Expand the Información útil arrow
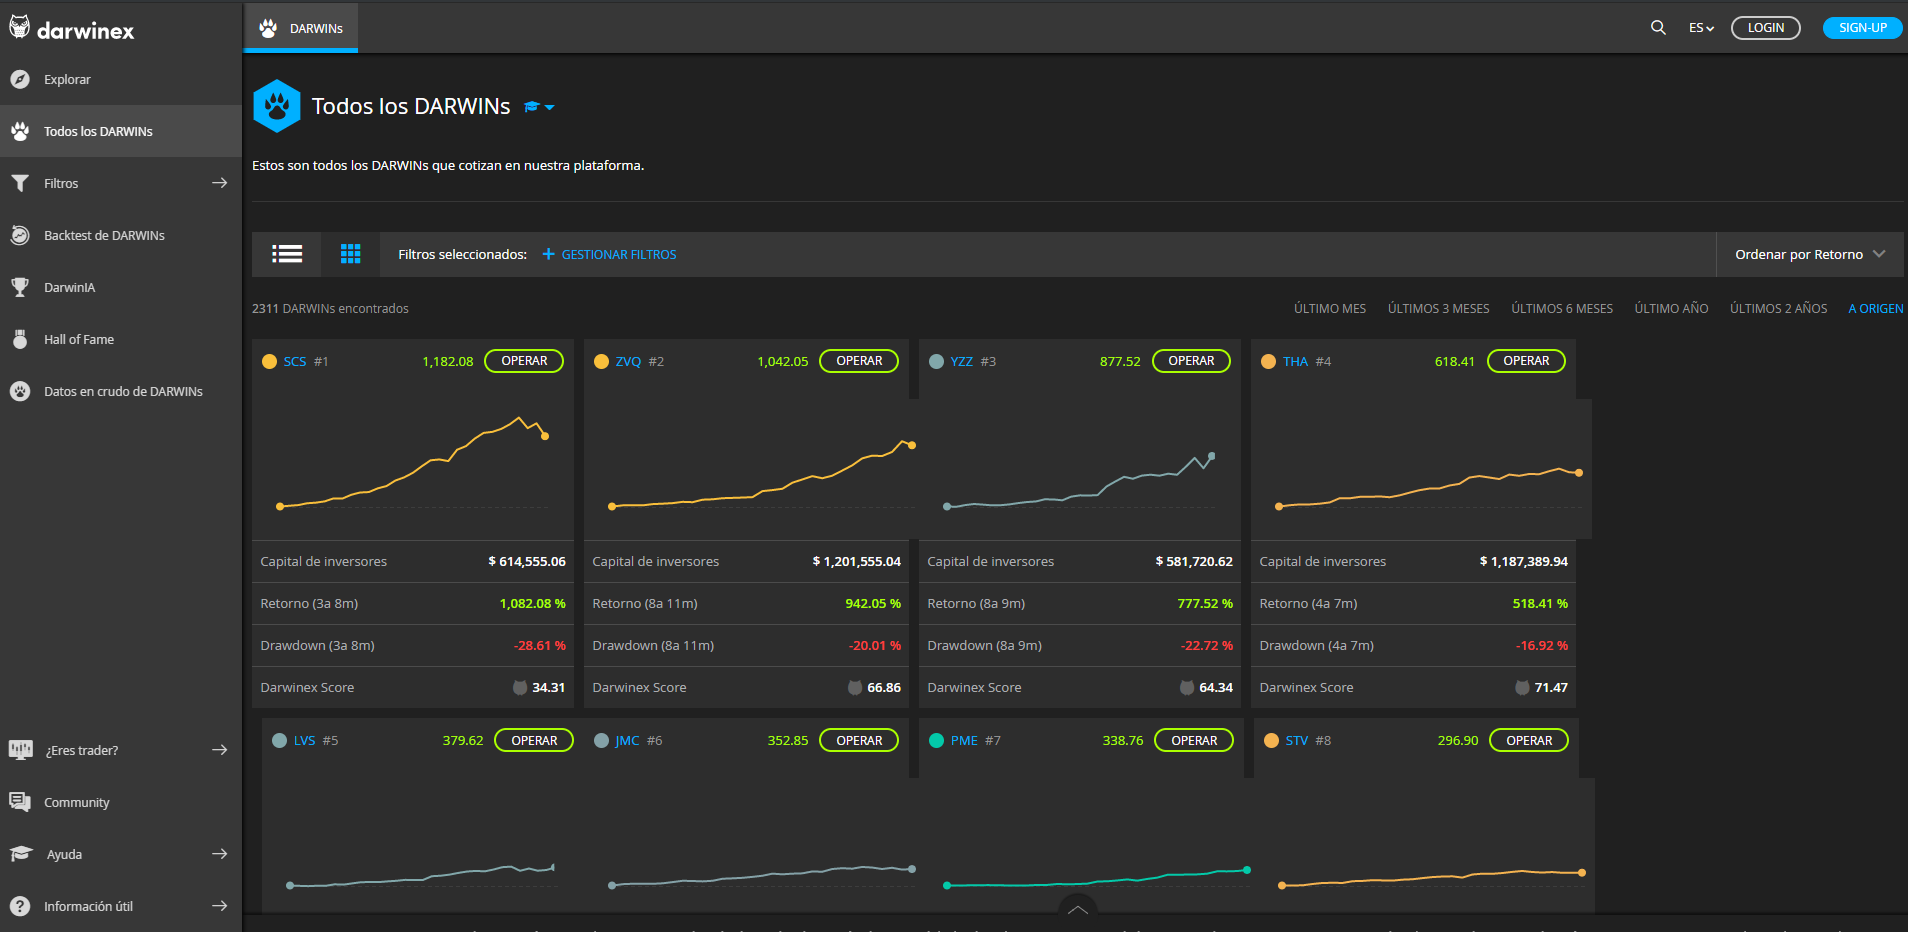1908x932 pixels. pyautogui.click(x=220, y=906)
